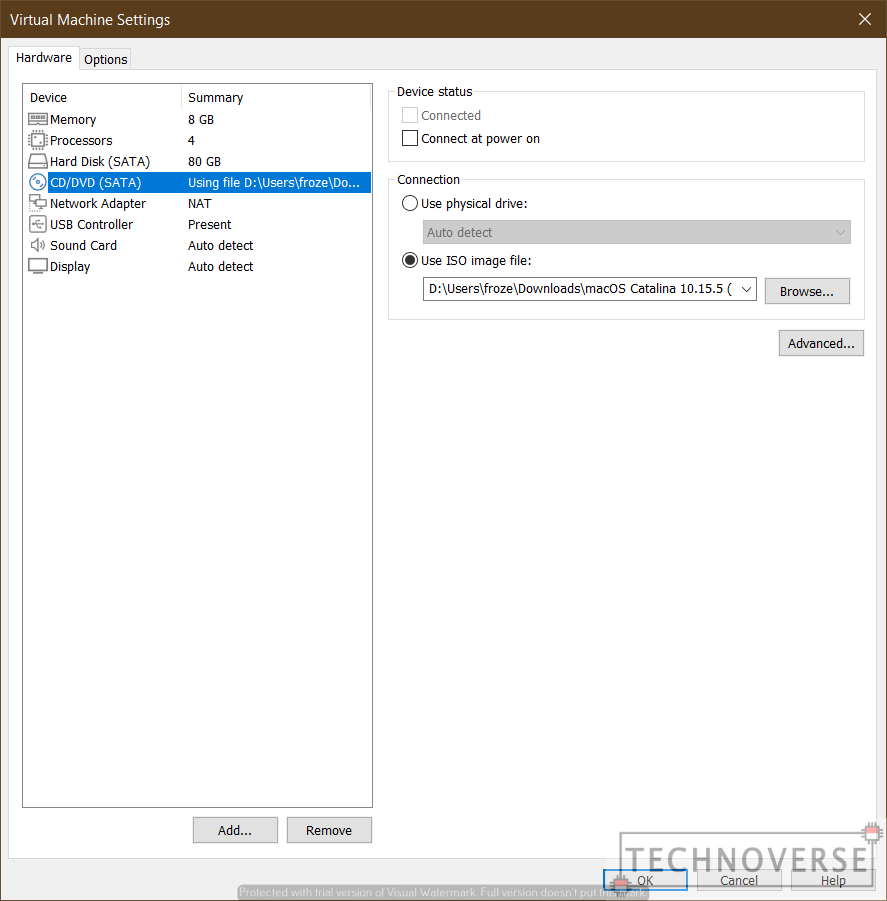Click the Network Adapter icon
This screenshot has width=887, height=901.
pyautogui.click(x=37, y=203)
